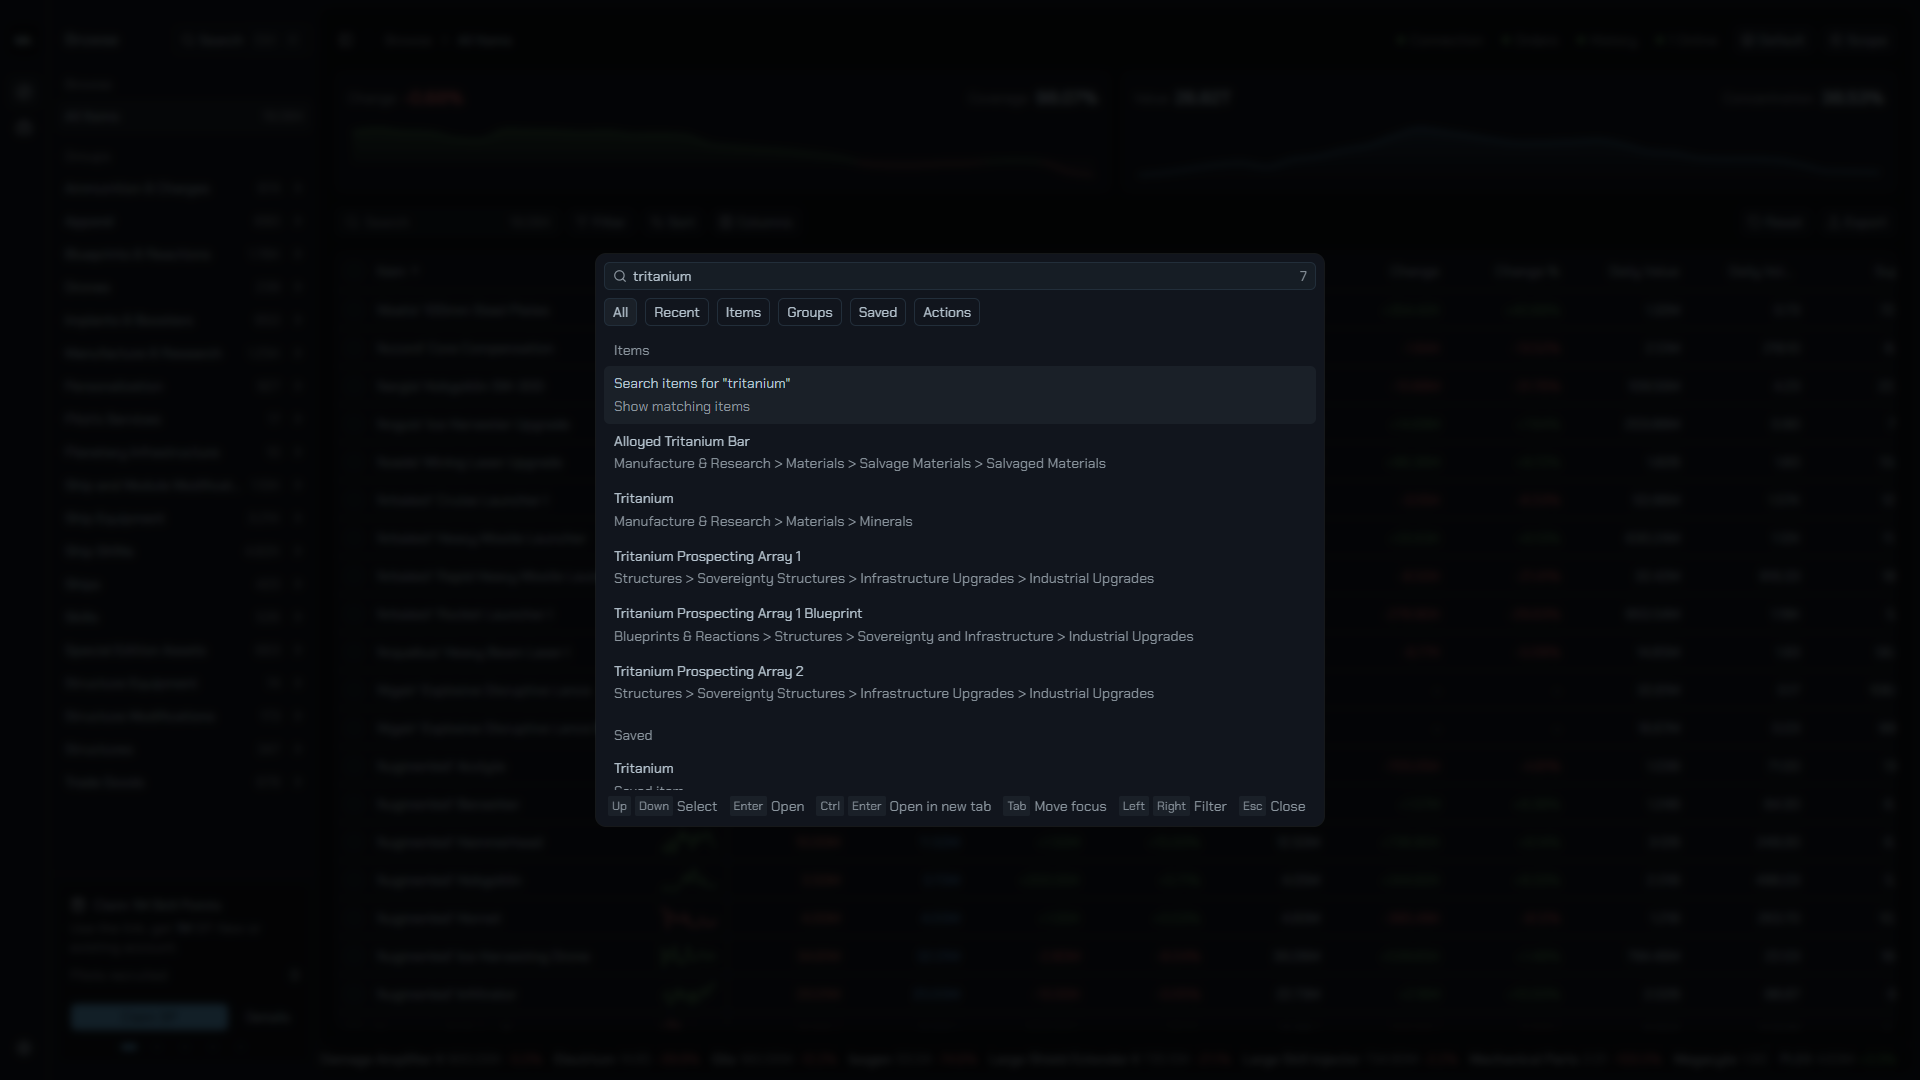Switch to the Actions filter tab
This screenshot has width=1920, height=1080.
(x=947, y=312)
